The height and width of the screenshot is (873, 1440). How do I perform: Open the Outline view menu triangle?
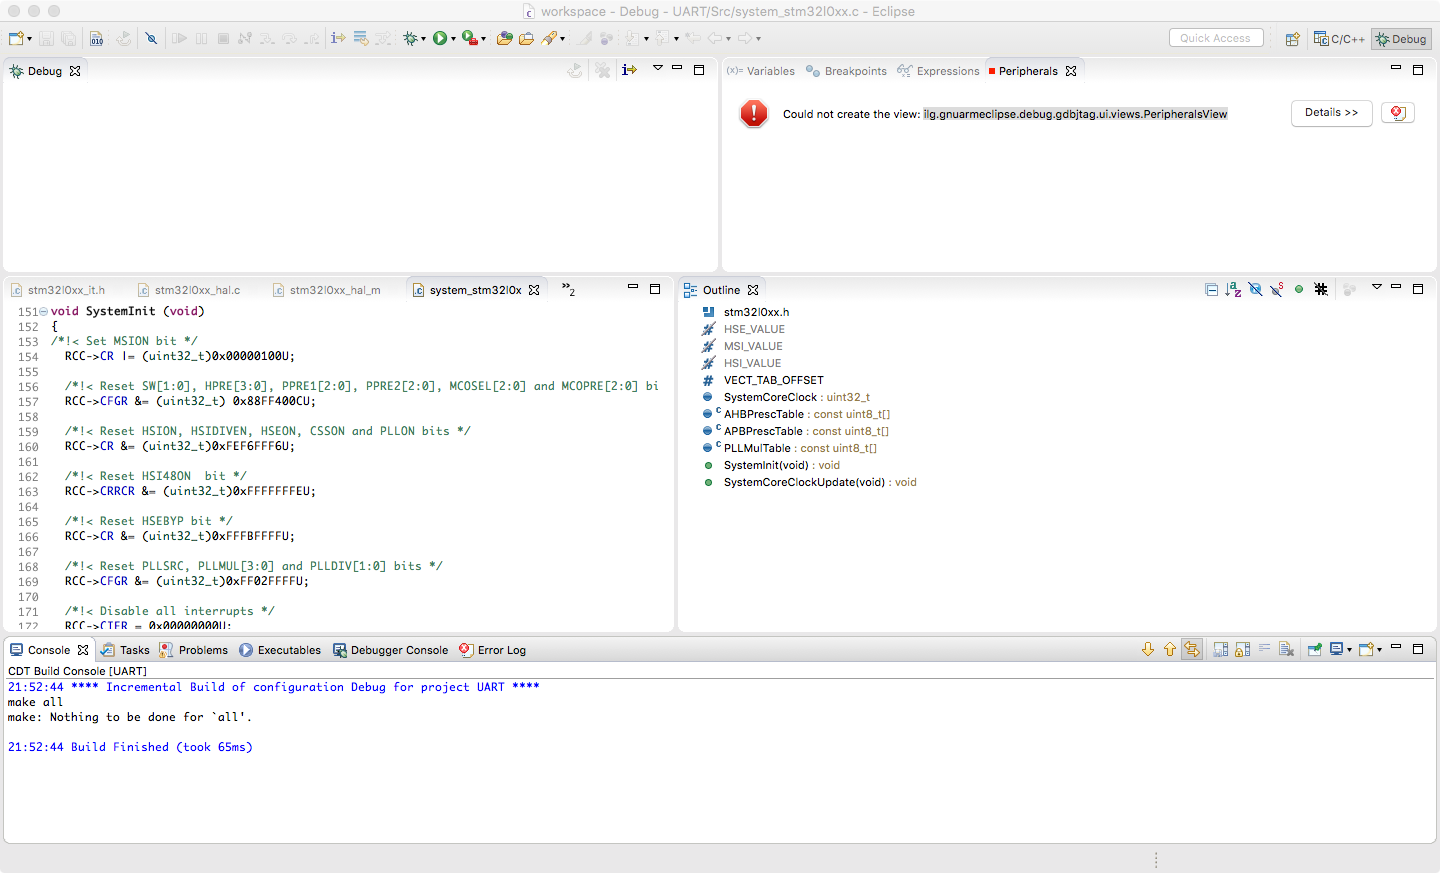[x=1376, y=288]
